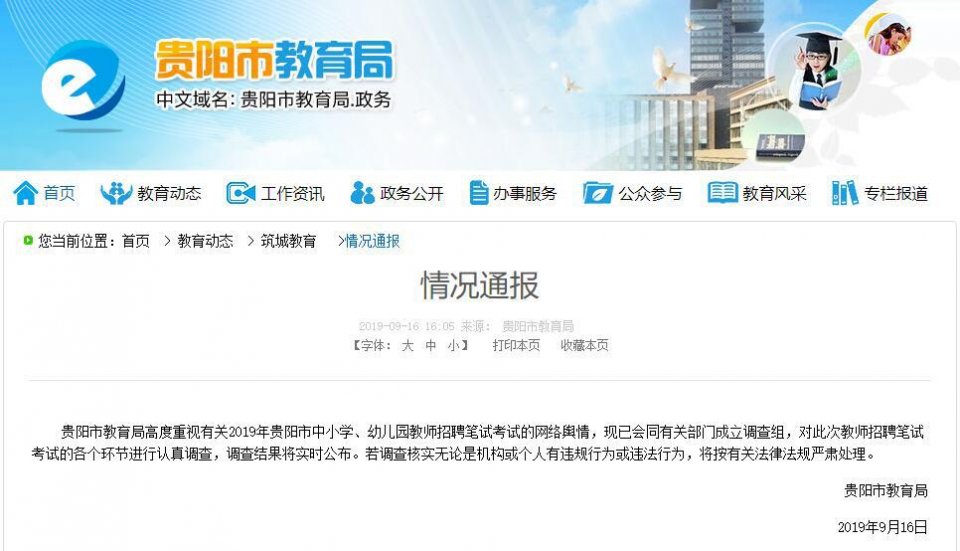Click the document icon beside 办事服务
960x551 pixels.
coord(479,193)
